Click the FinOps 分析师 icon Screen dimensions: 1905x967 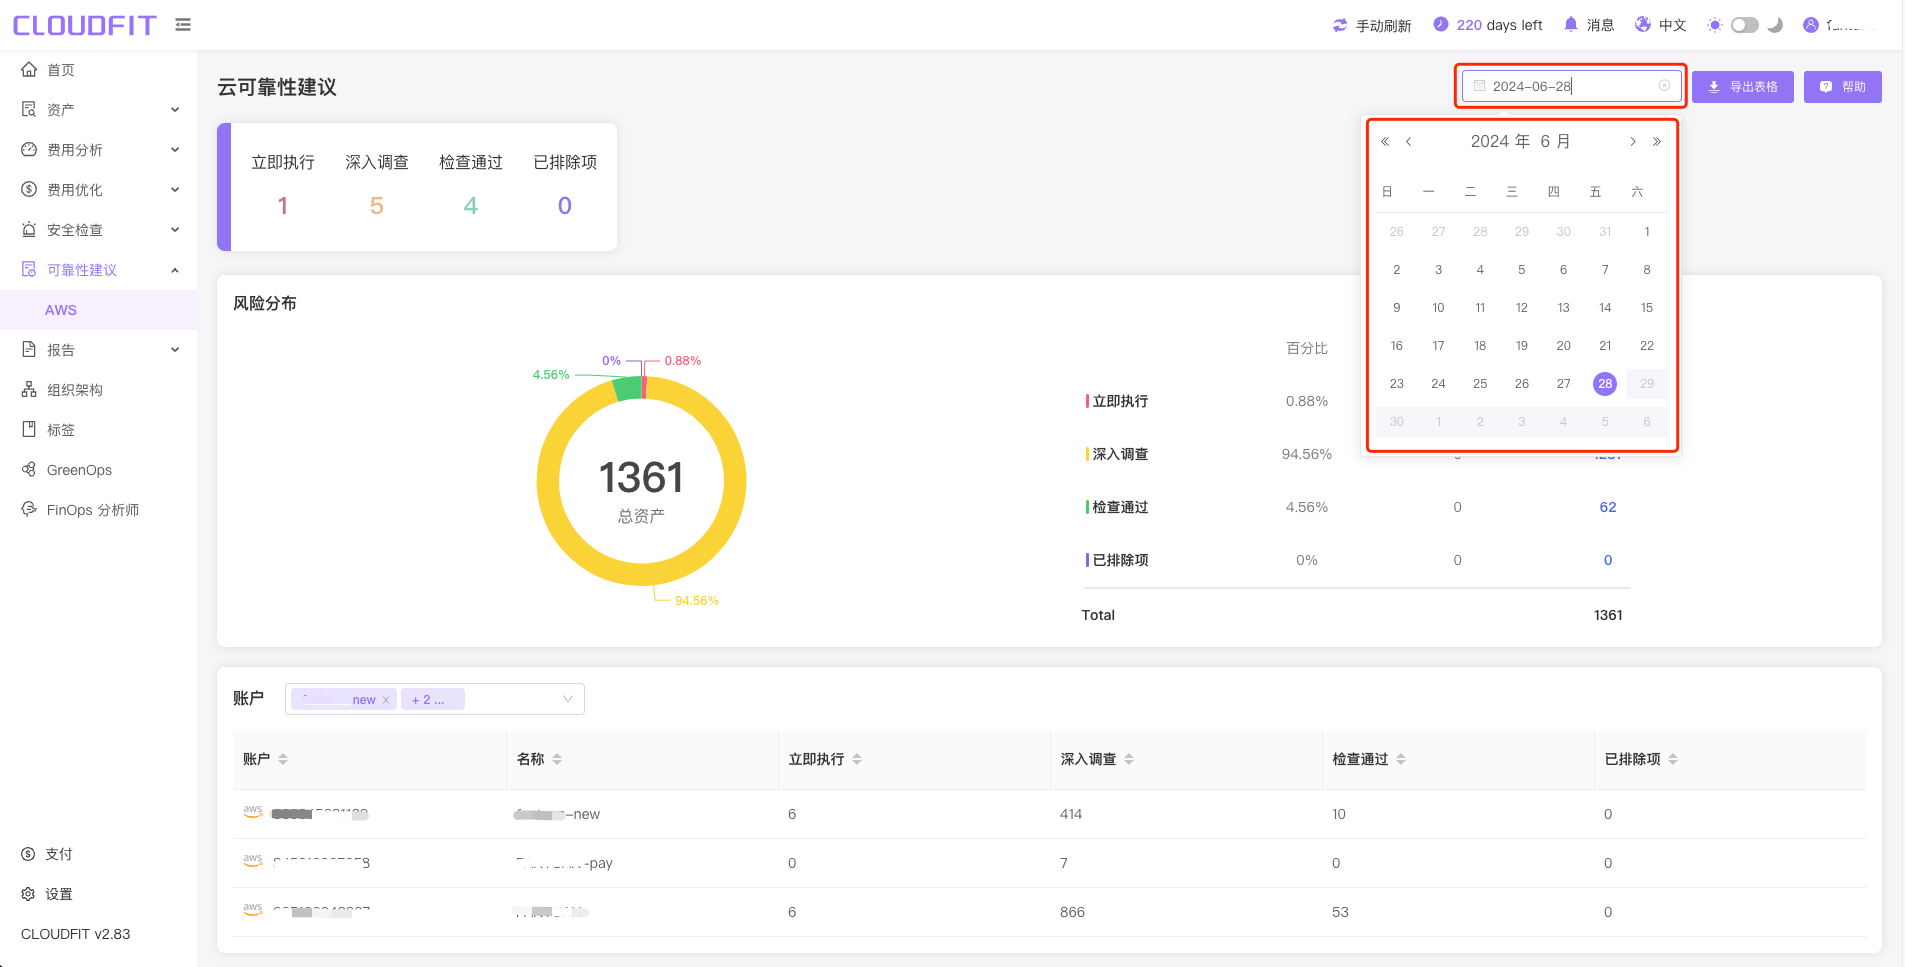click(29, 509)
